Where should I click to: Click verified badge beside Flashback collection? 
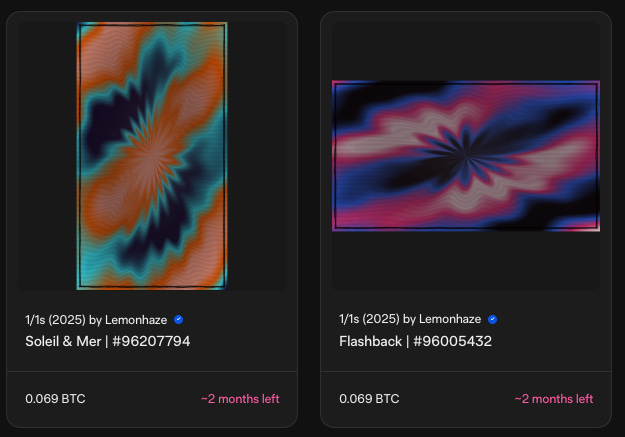click(493, 319)
